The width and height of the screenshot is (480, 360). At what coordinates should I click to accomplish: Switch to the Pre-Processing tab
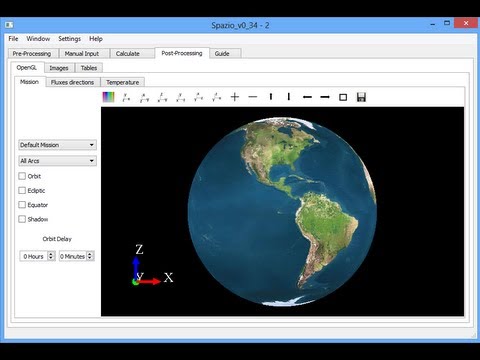(x=32, y=53)
